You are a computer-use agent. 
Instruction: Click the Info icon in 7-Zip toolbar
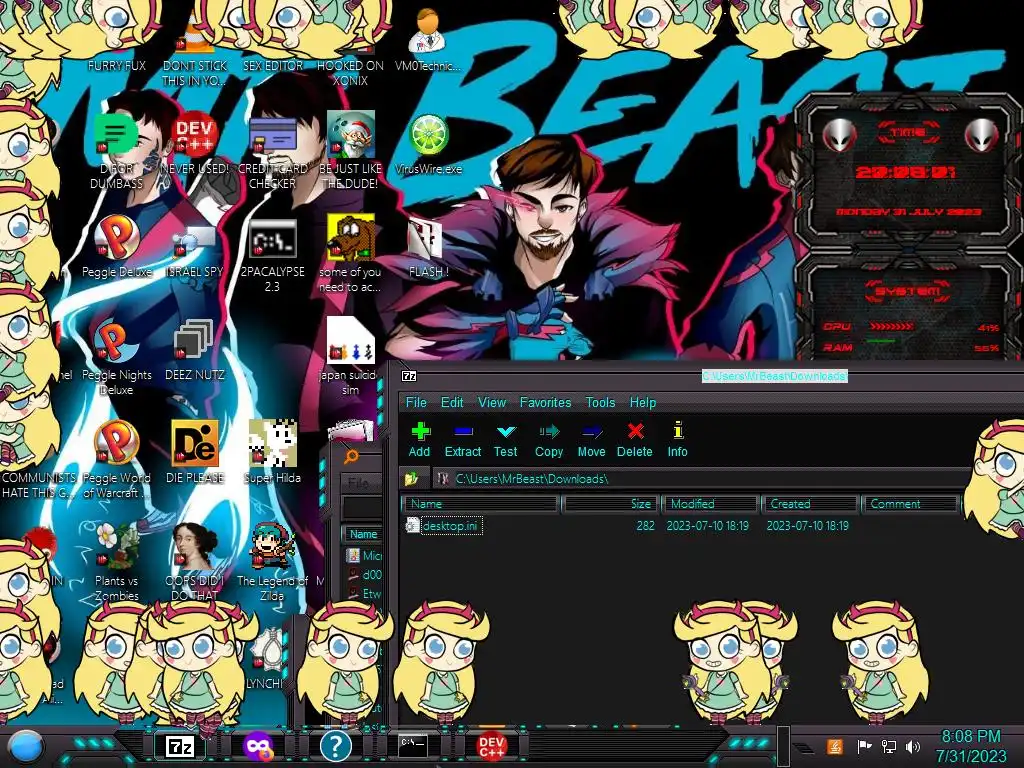677,430
